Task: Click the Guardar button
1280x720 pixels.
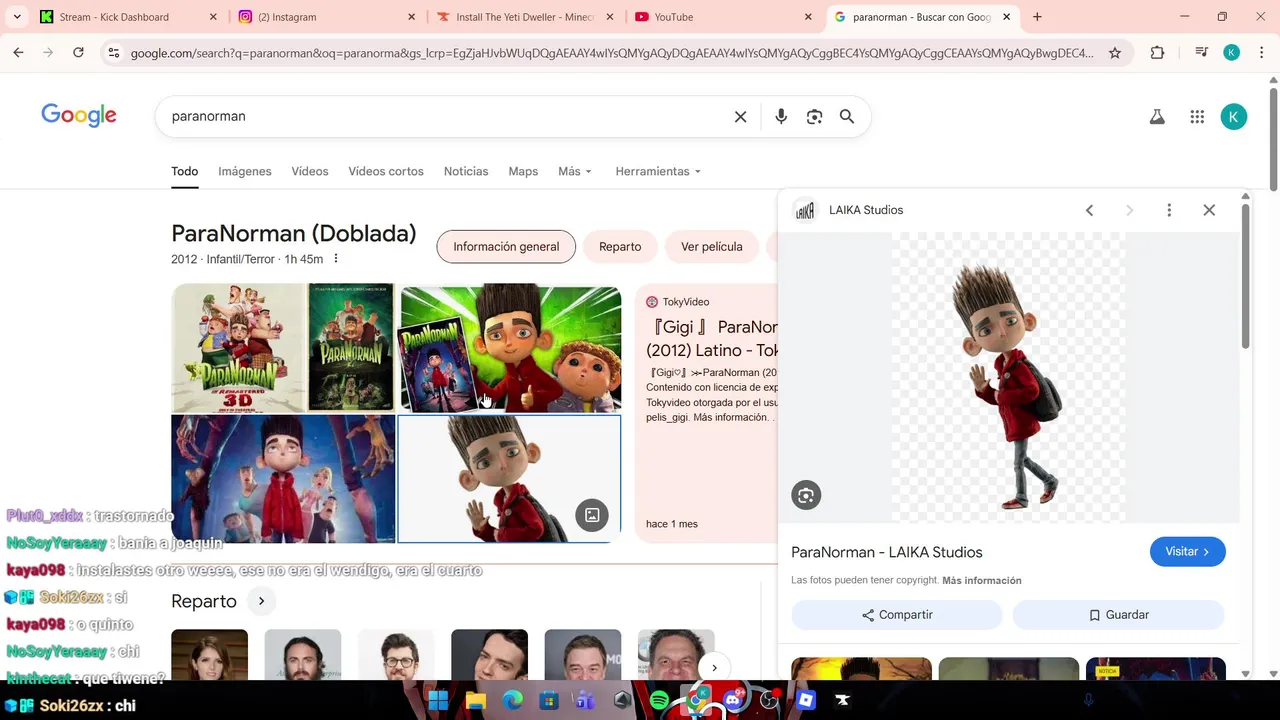Action: pos(1118,615)
